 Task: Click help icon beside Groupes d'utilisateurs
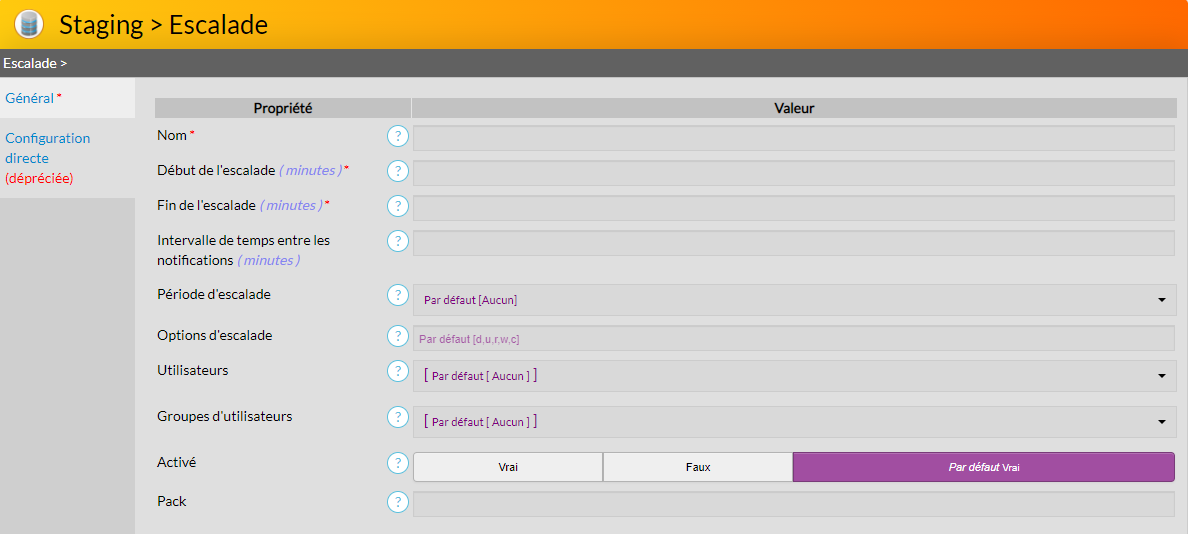point(398,417)
